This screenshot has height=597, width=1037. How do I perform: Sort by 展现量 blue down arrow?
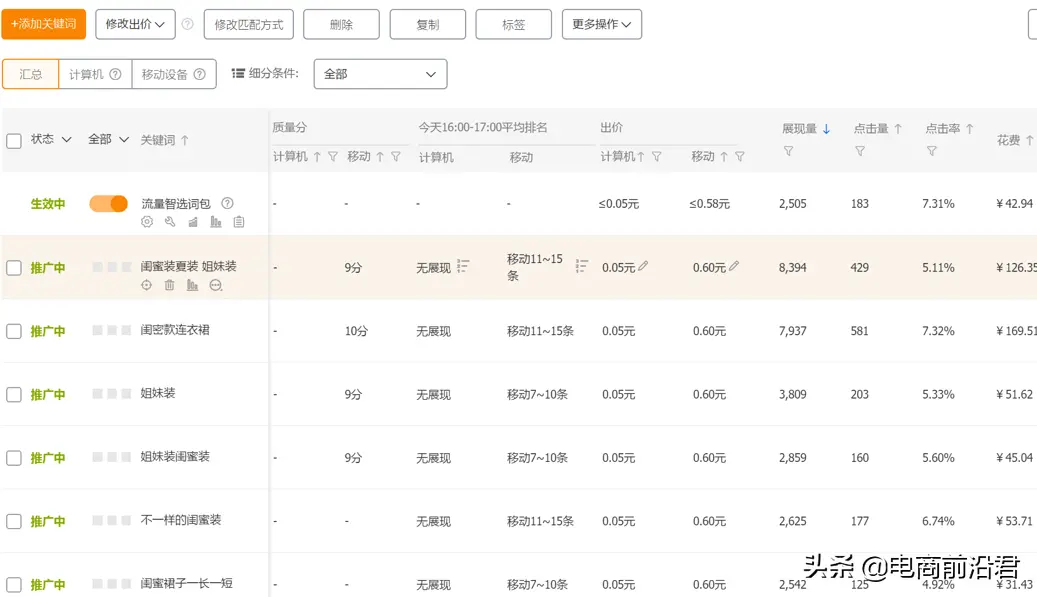[x=826, y=129]
